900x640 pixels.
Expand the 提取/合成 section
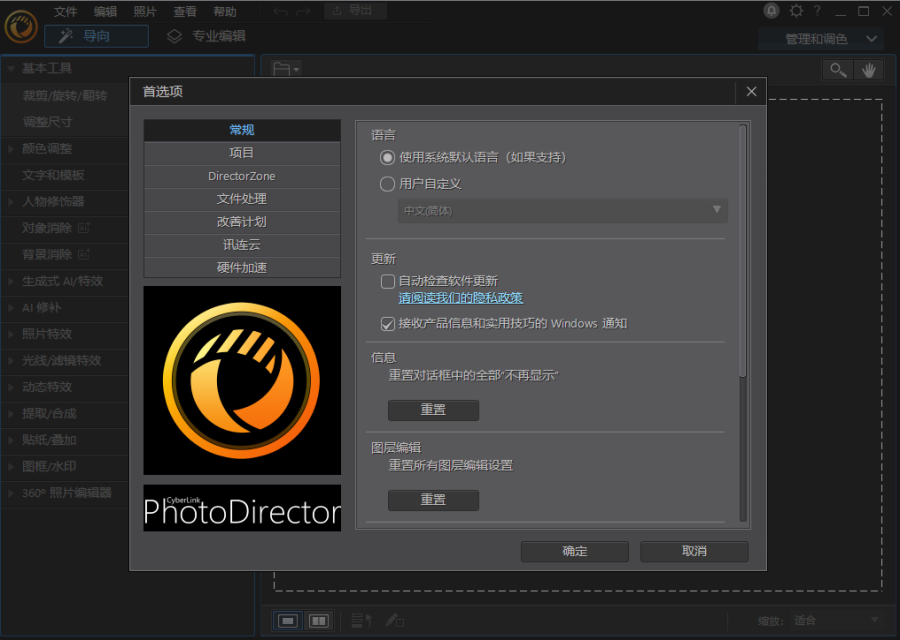point(11,413)
